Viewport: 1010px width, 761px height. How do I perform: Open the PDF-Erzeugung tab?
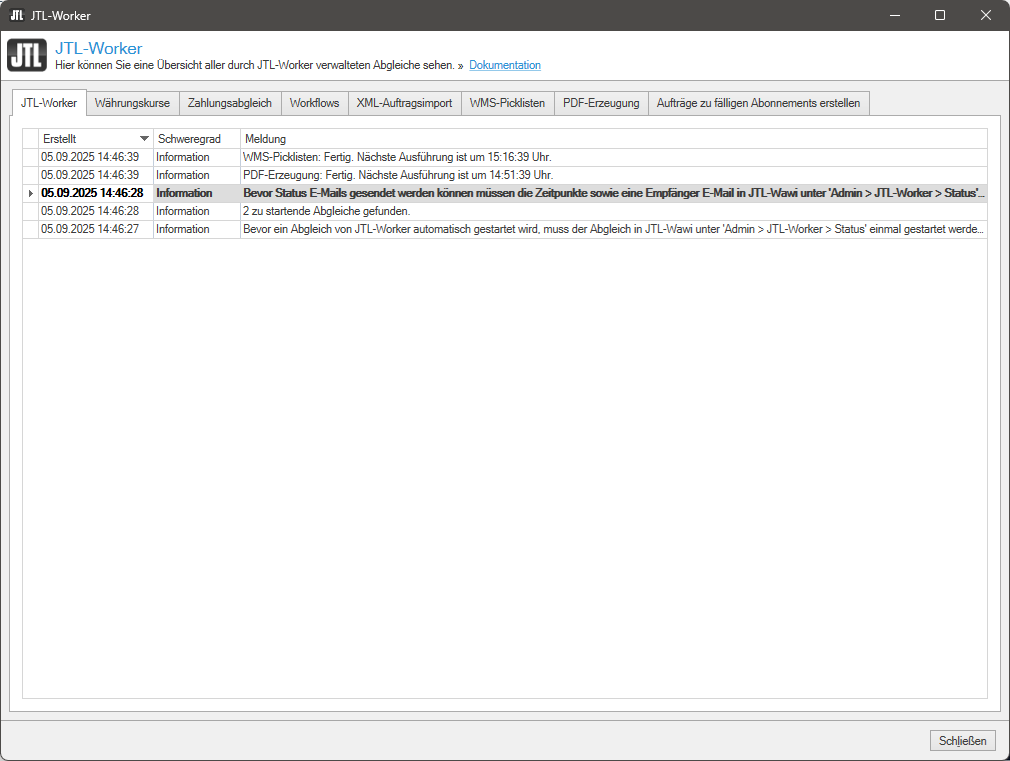pyautogui.click(x=600, y=103)
